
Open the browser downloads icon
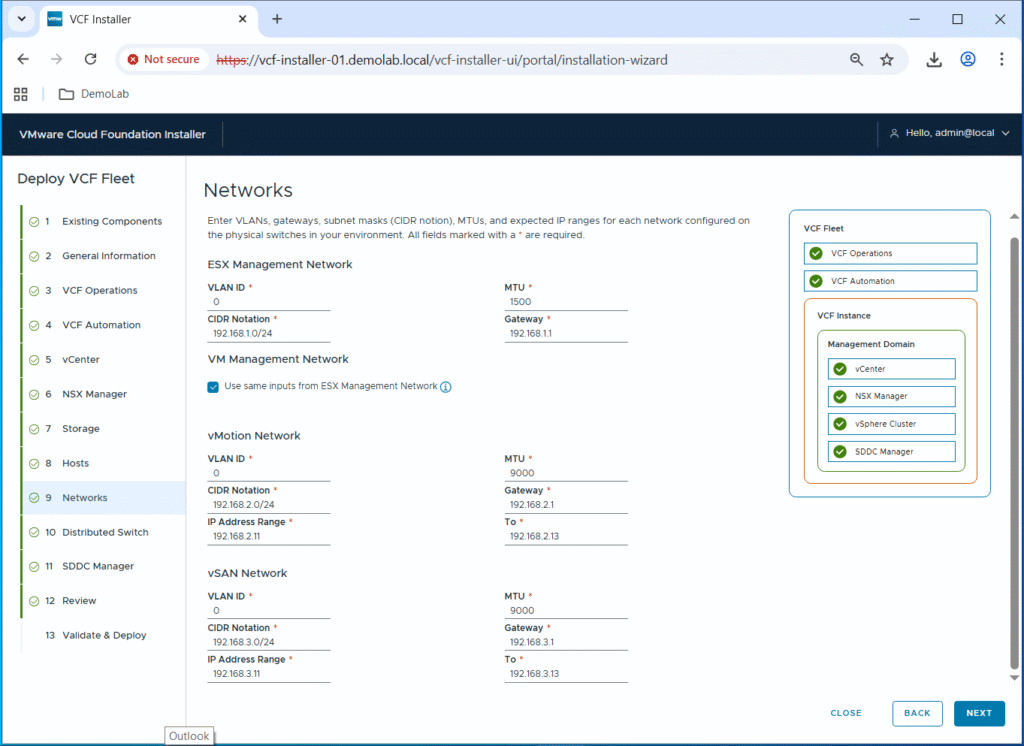(x=934, y=60)
